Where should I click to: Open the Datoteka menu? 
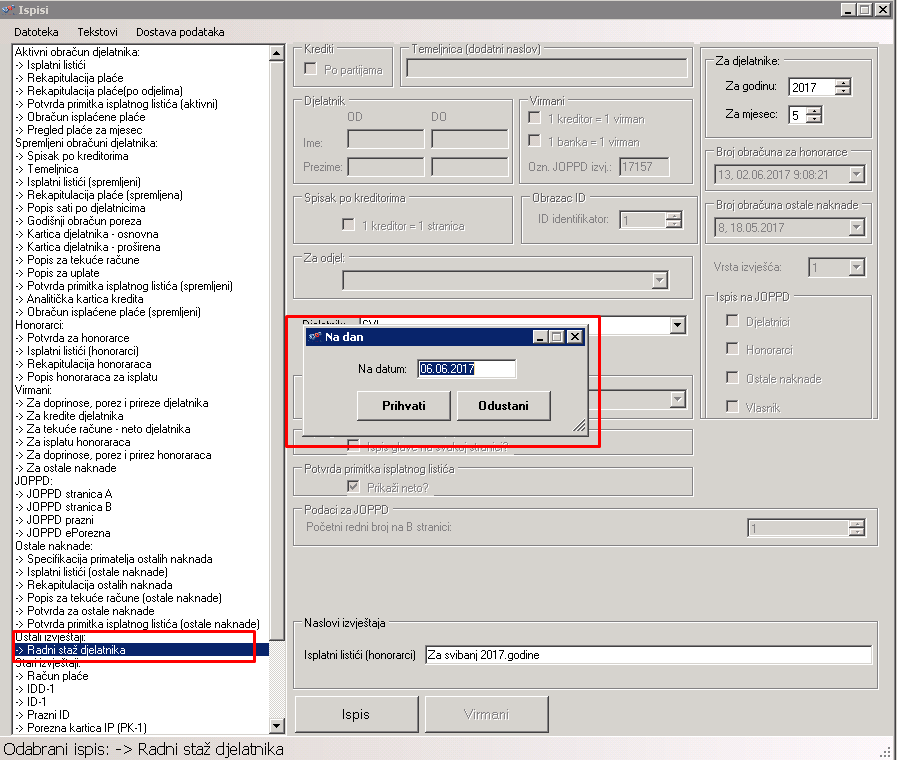pos(36,32)
